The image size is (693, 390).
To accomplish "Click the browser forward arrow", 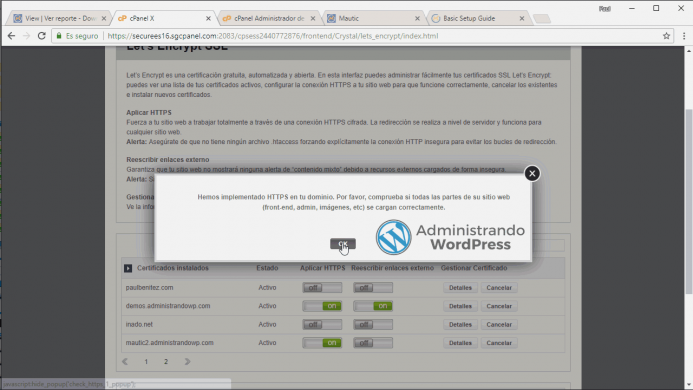I will pyautogui.click(x=27, y=36).
